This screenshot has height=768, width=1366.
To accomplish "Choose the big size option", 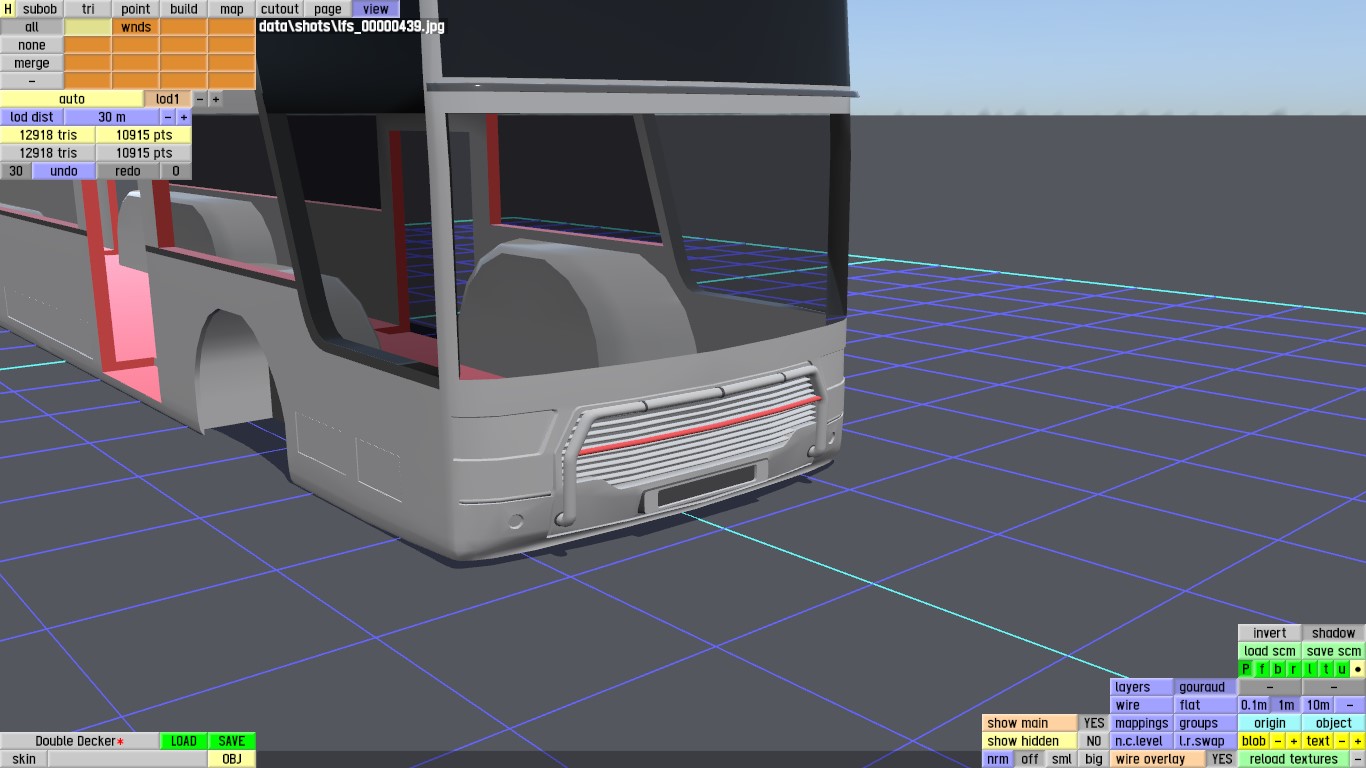I will click(1094, 759).
